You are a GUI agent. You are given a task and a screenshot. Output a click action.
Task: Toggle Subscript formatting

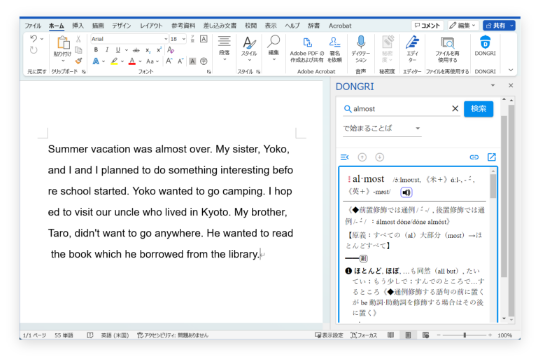(x=148, y=50)
